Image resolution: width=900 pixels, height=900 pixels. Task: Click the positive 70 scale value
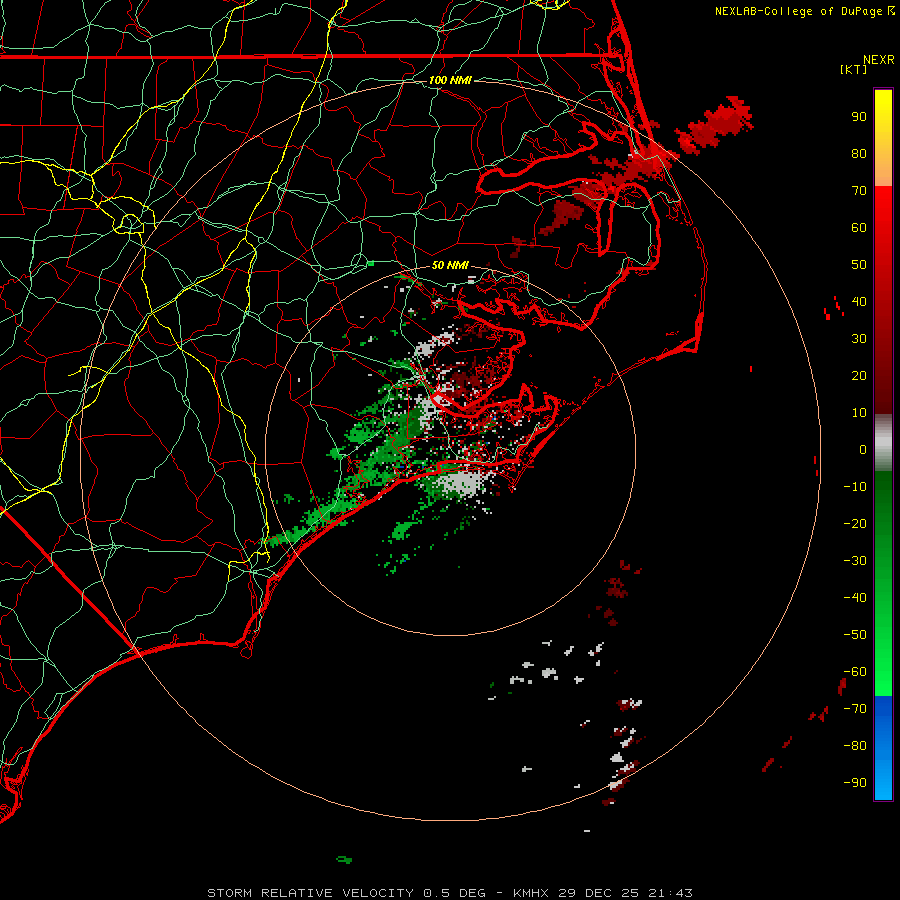pyautogui.click(x=859, y=191)
